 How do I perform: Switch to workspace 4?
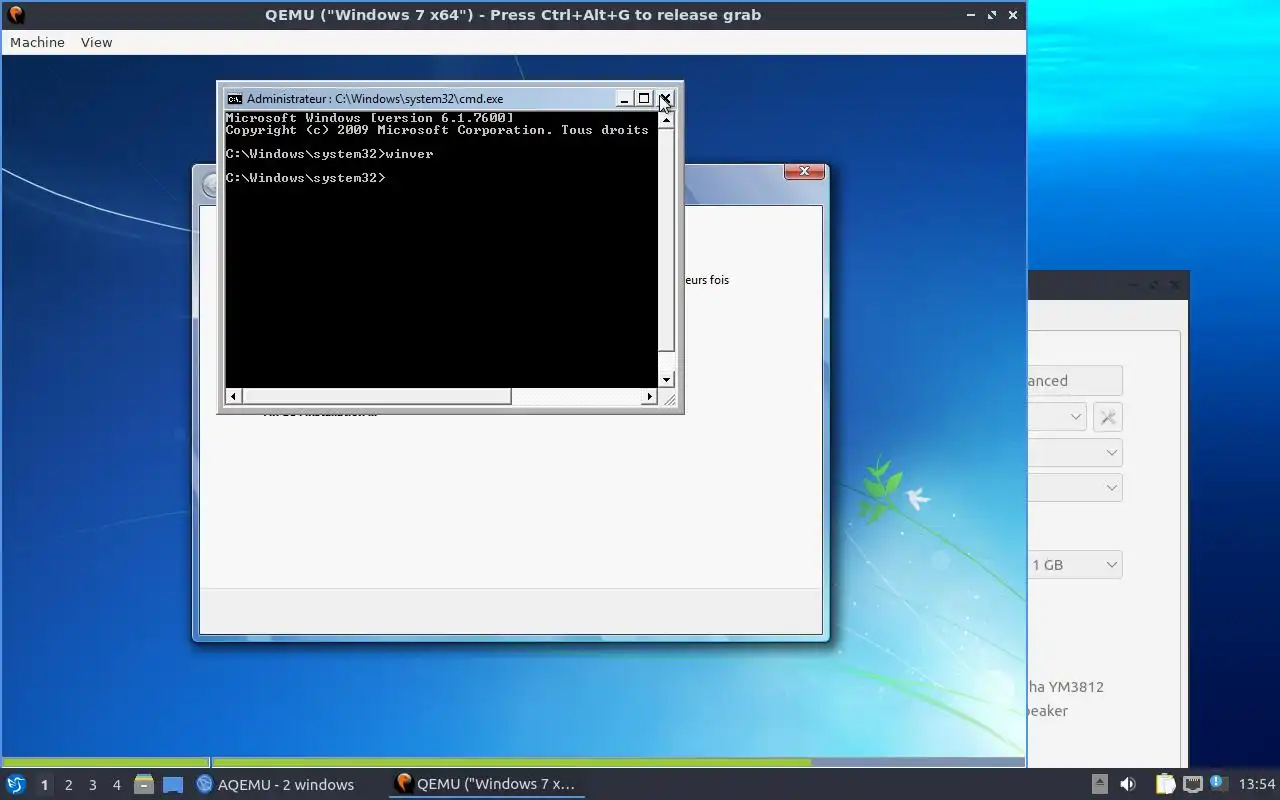(x=116, y=785)
